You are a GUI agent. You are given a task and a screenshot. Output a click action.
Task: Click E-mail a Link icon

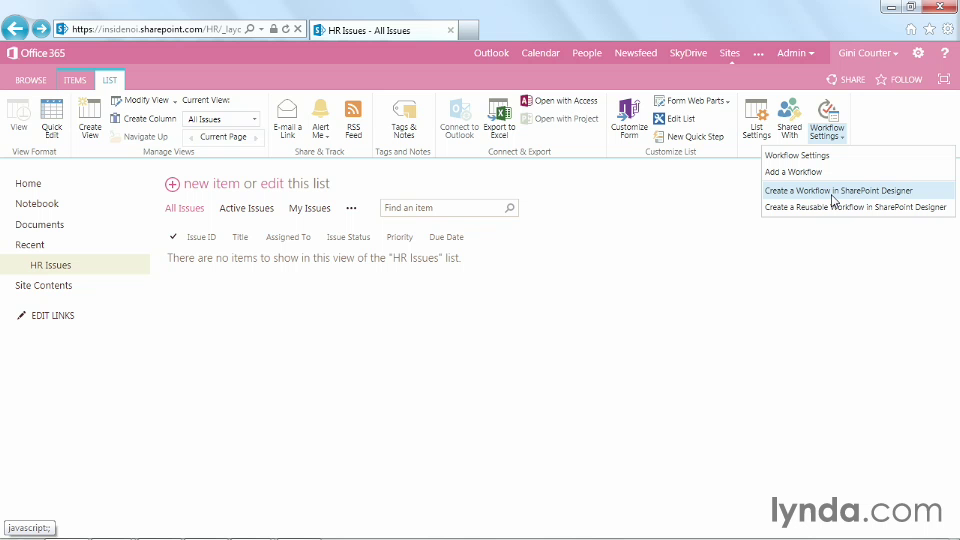pyautogui.click(x=287, y=118)
